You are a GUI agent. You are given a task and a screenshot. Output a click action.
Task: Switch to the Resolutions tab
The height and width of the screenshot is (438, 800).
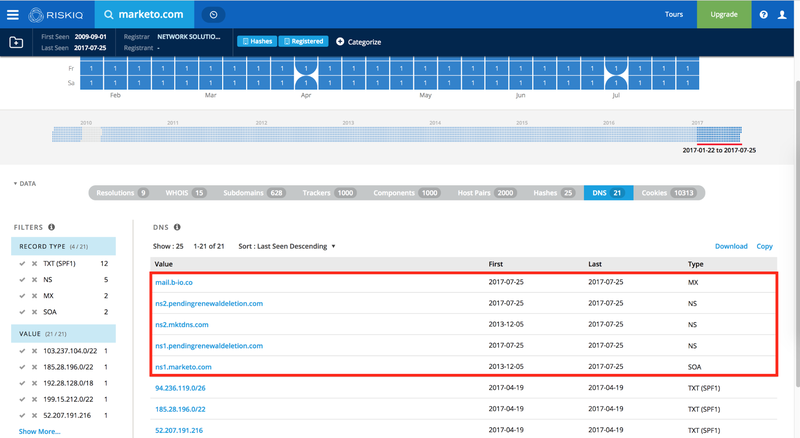(x=121, y=193)
